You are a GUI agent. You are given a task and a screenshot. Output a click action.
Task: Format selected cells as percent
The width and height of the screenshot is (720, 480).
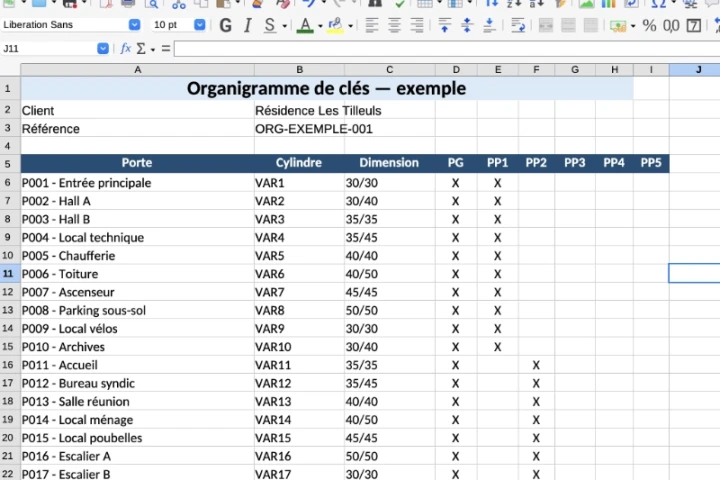coord(649,25)
